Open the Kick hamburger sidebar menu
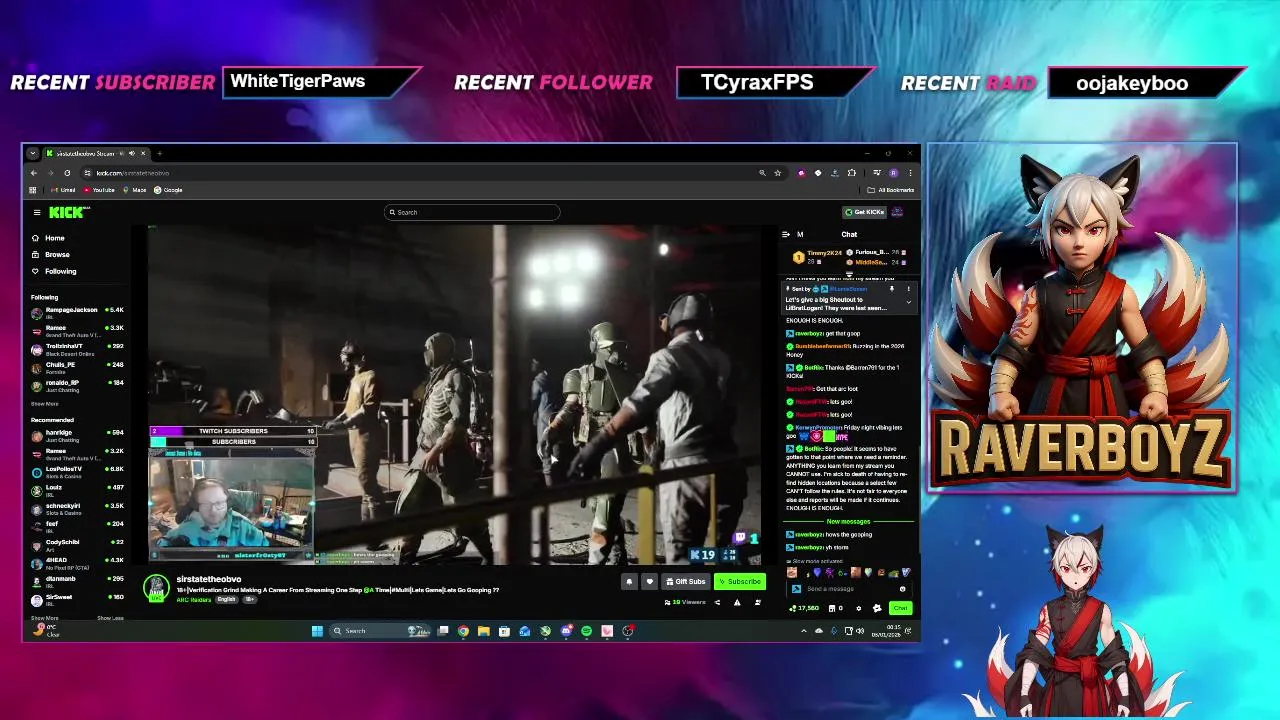 click(x=37, y=212)
